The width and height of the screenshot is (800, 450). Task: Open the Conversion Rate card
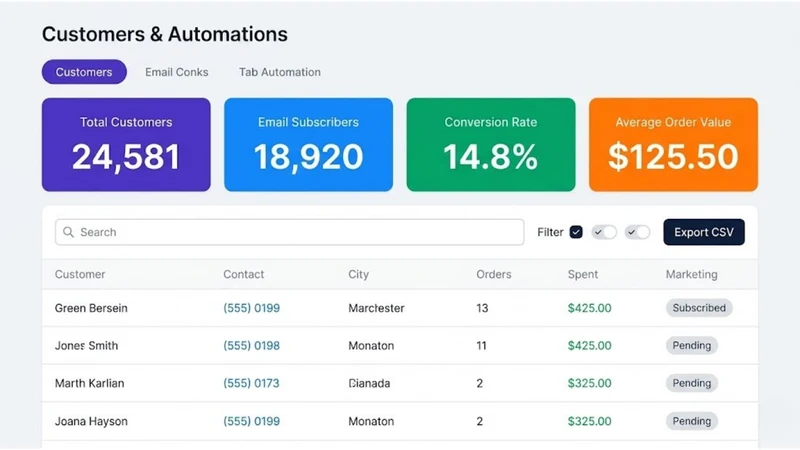point(491,145)
